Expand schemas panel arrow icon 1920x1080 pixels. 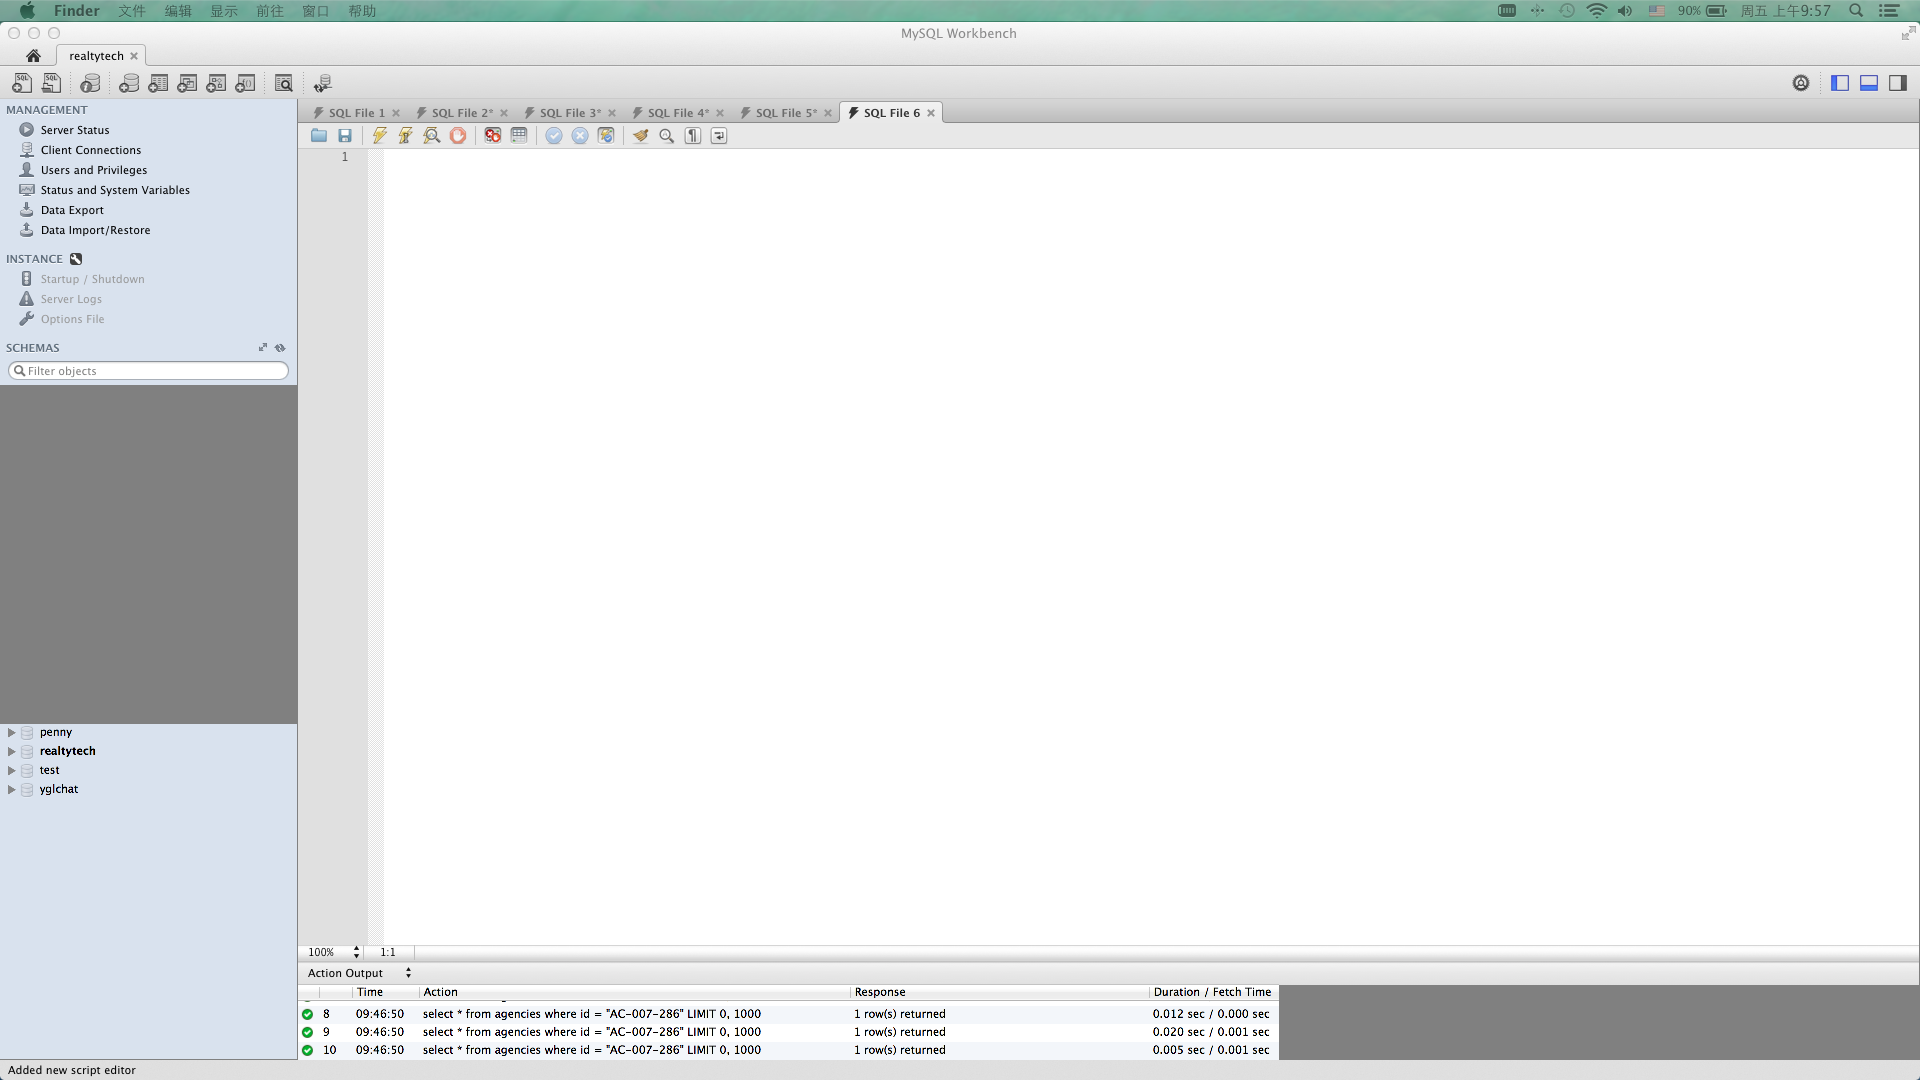coord(263,348)
